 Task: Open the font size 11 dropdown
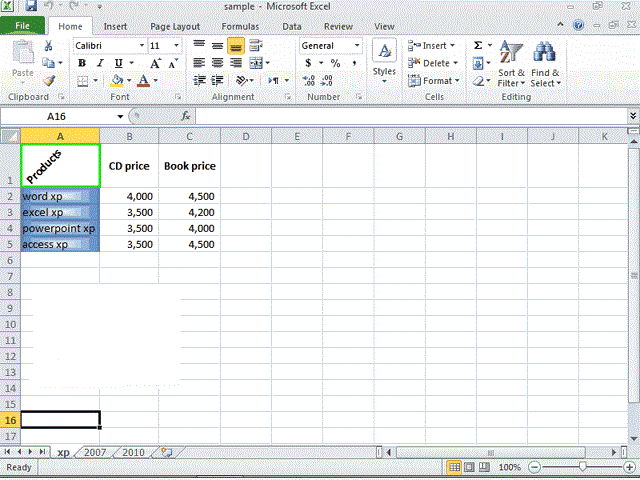click(x=176, y=45)
